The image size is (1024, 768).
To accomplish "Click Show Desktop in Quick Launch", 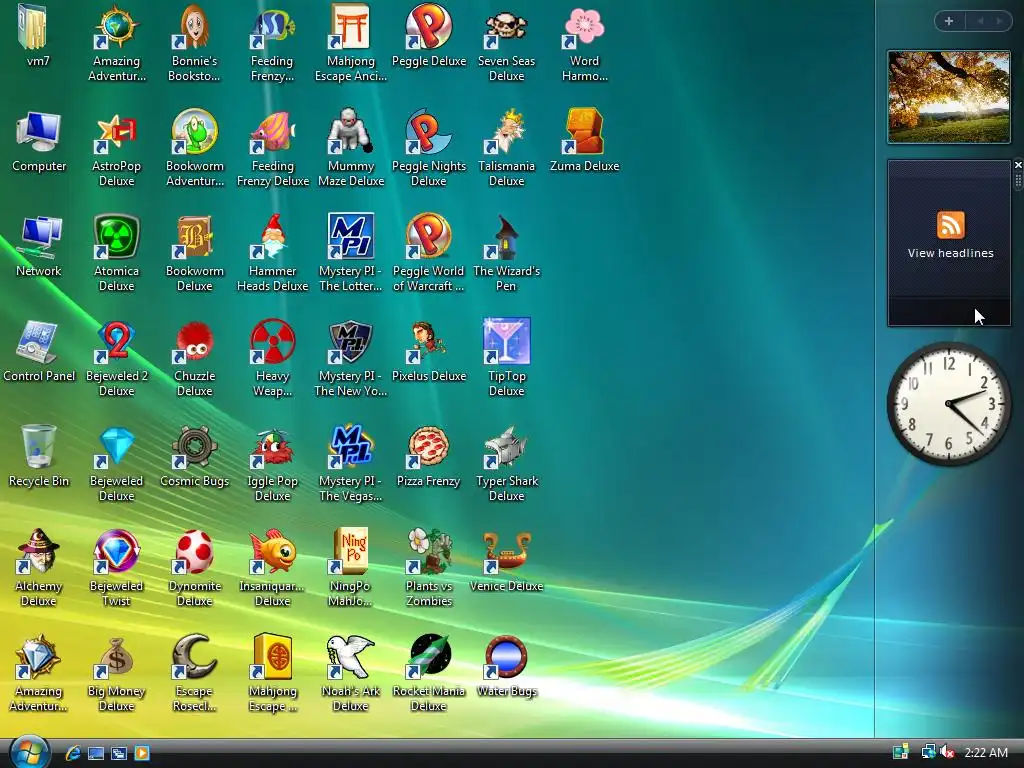I will (x=96, y=753).
